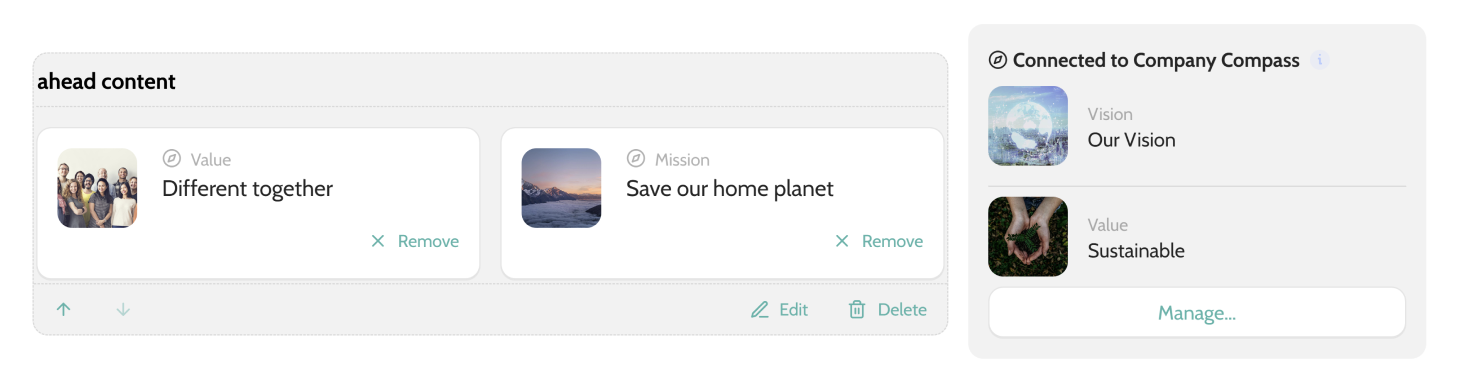Screen dimensions: 1460x390
Task: Open the mountain sunset thumbnail
Action: click(x=561, y=188)
